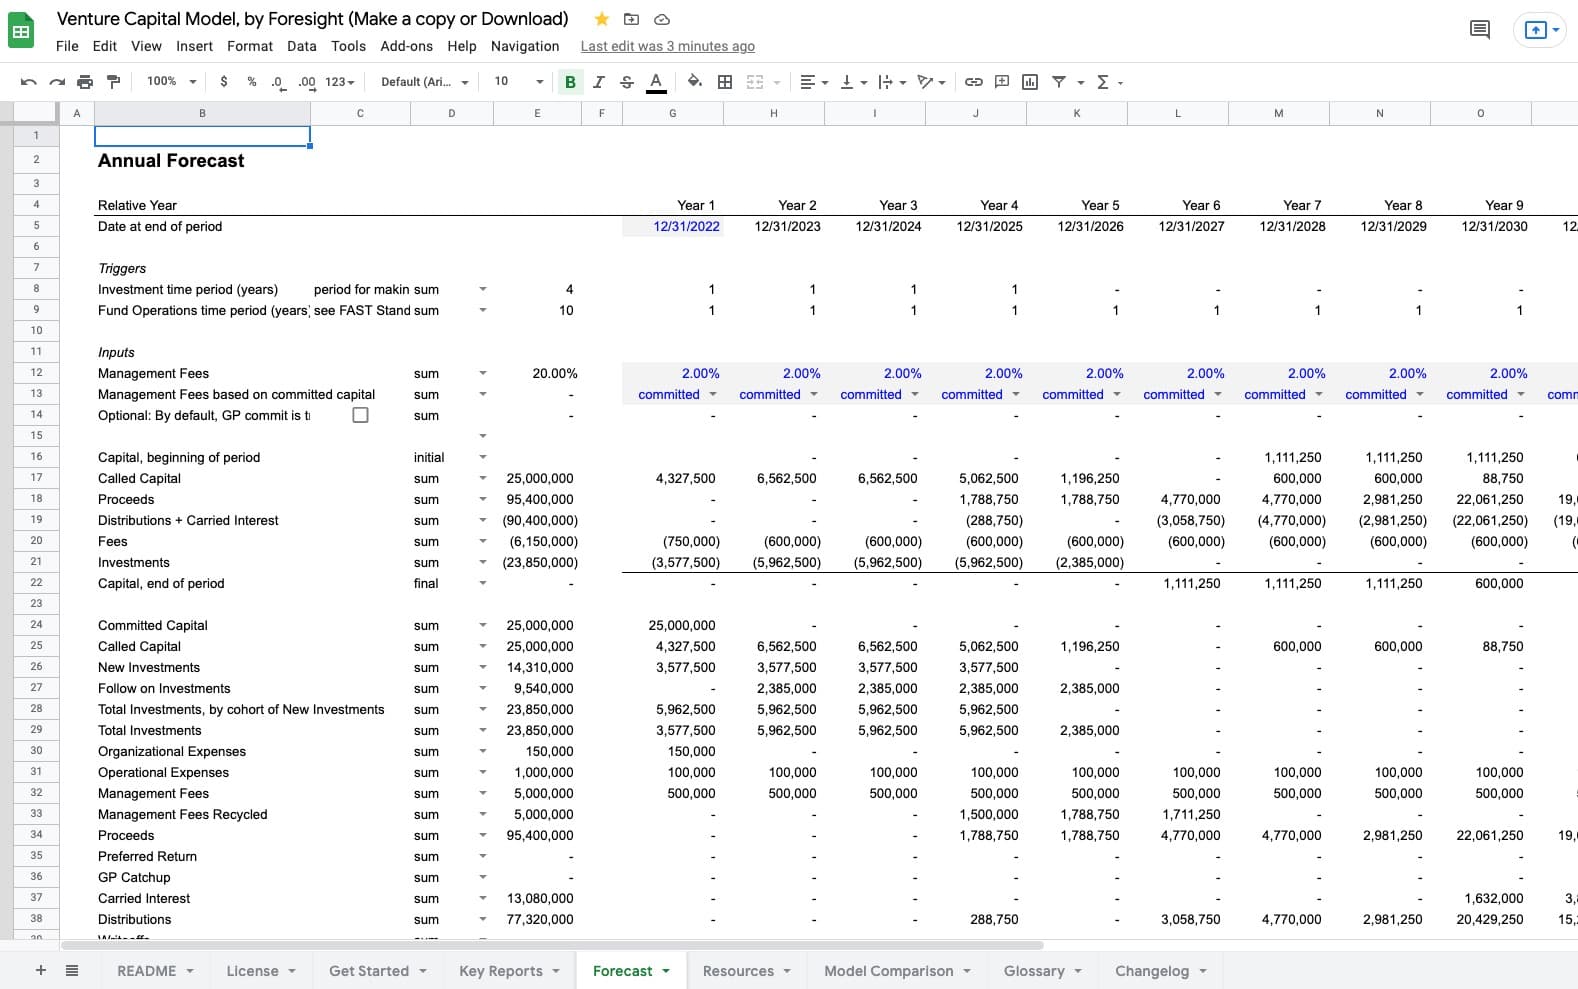This screenshot has height=989, width=1578.
Task: Toggle bold formatting button
Action: click(570, 82)
